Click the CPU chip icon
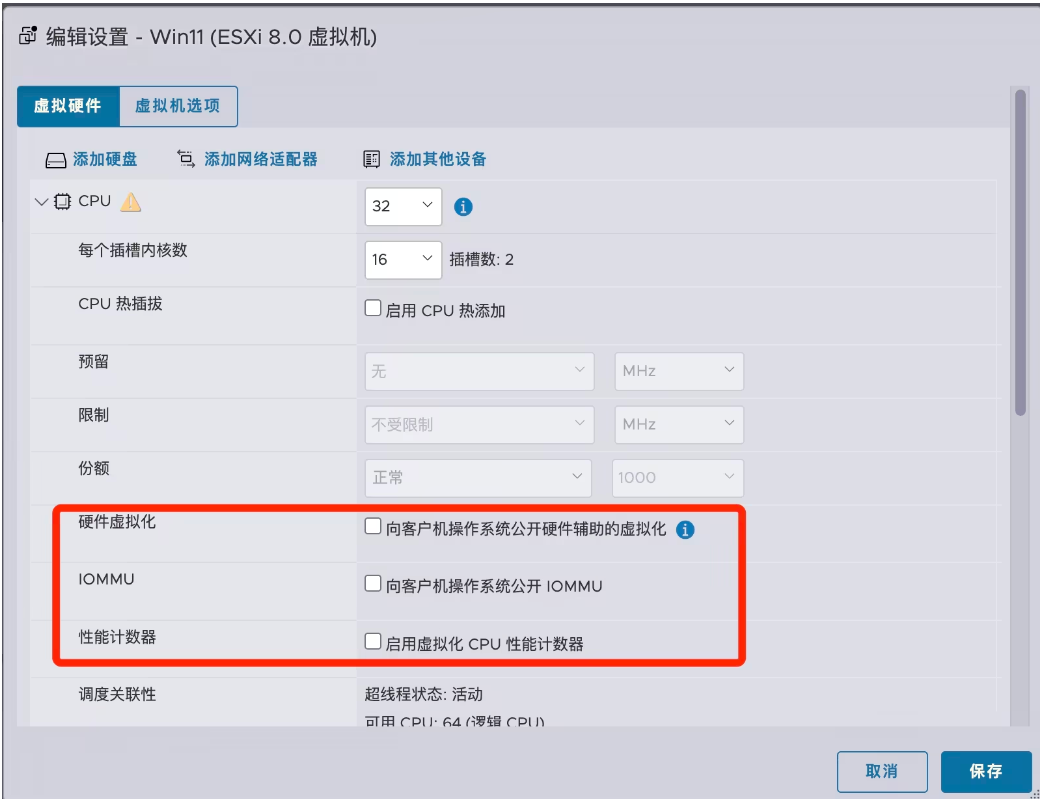This screenshot has width=1040, height=799. click(62, 202)
